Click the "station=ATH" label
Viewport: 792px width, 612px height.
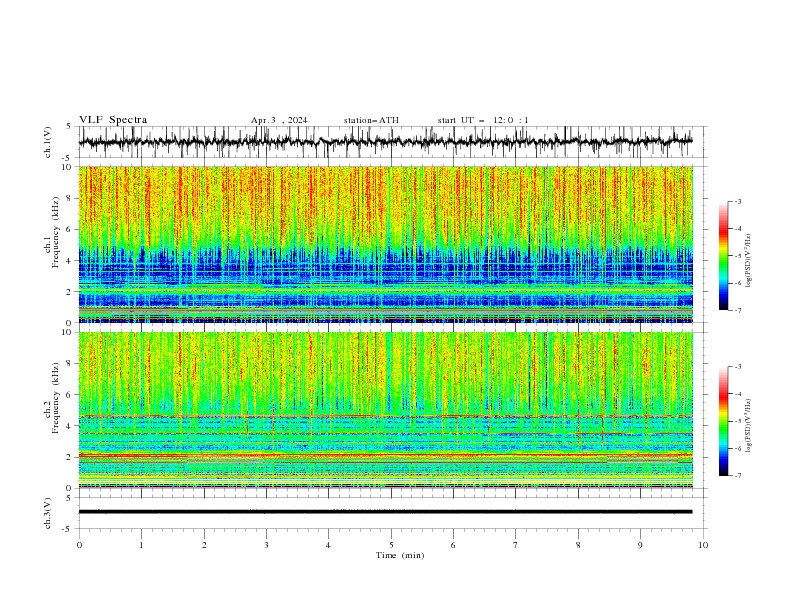[371, 120]
